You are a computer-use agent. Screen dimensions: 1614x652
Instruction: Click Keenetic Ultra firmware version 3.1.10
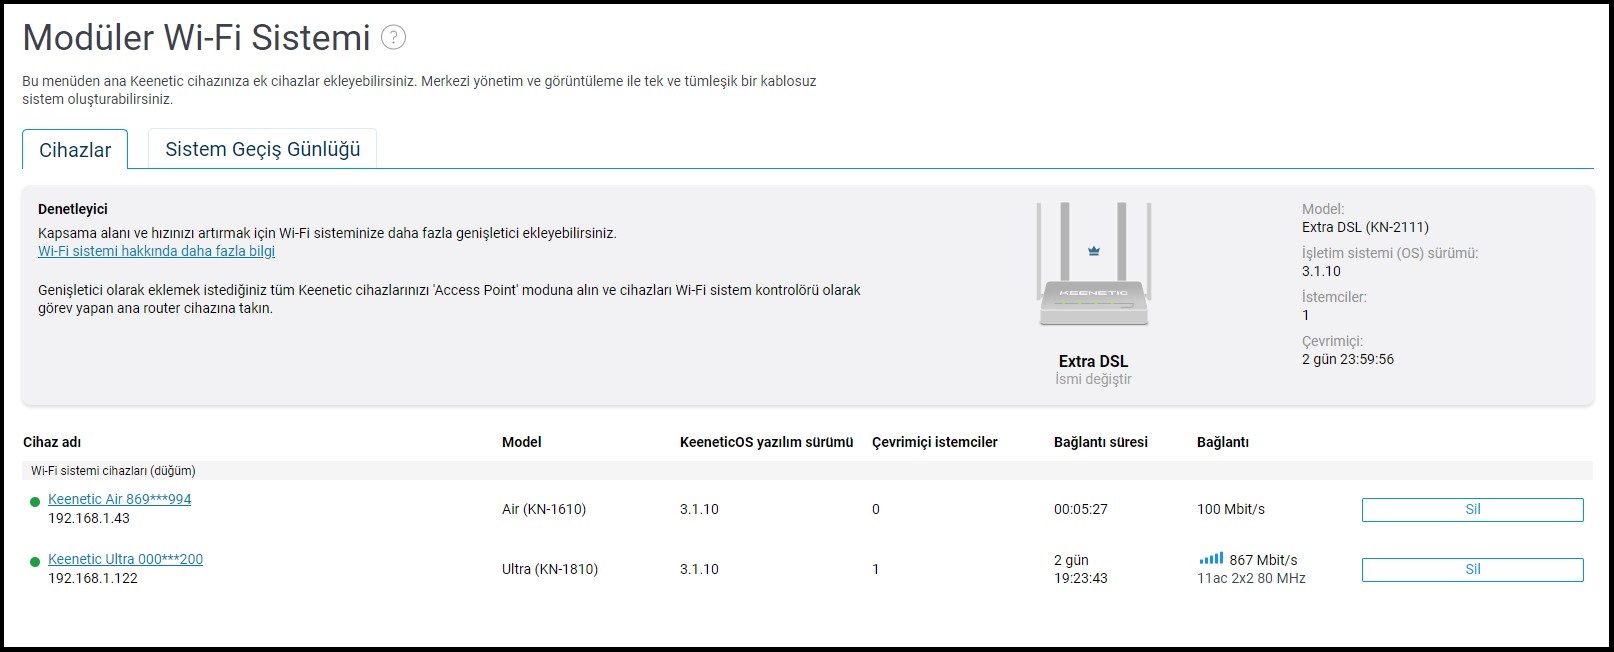point(699,569)
